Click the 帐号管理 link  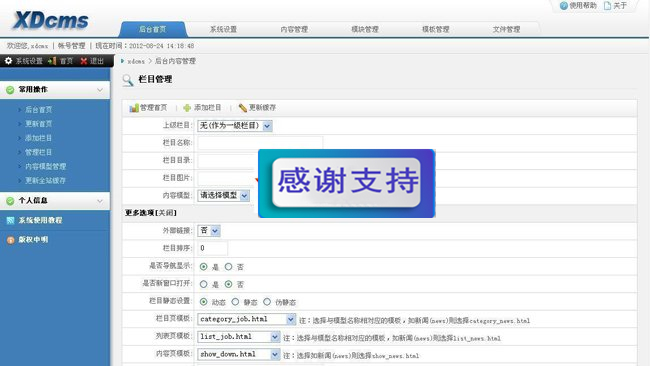click(x=71, y=46)
